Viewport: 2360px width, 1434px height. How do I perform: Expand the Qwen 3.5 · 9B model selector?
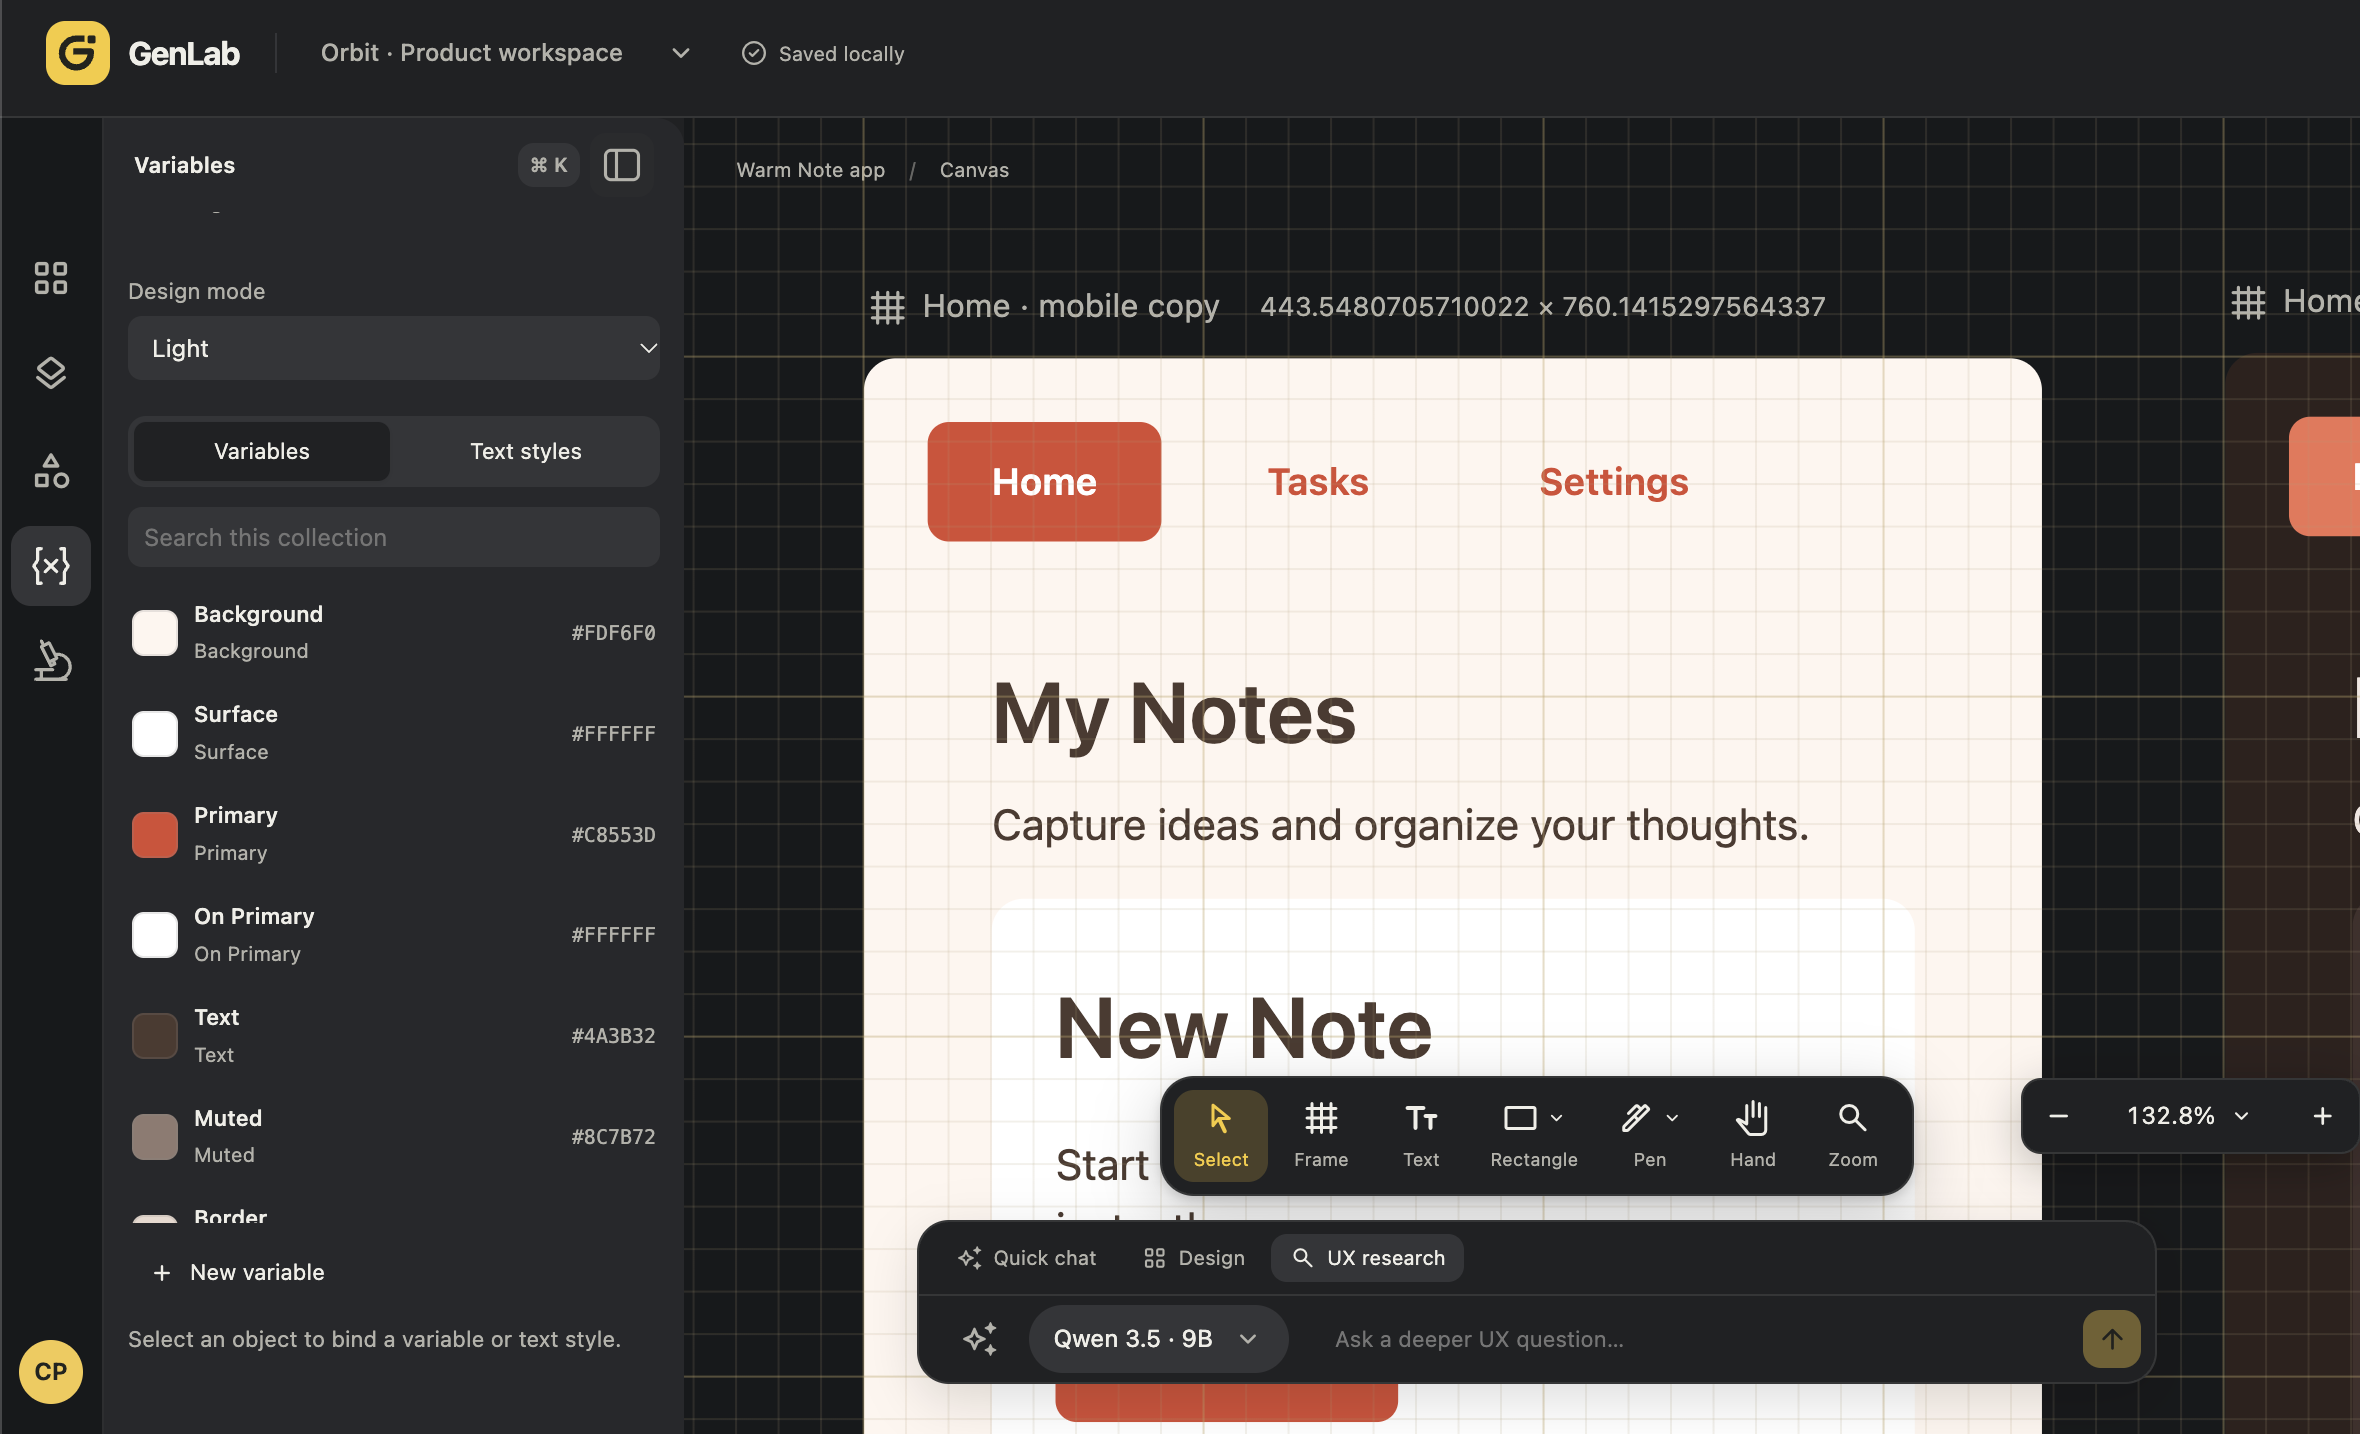pyautogui.click(x=1157, y=1338)
